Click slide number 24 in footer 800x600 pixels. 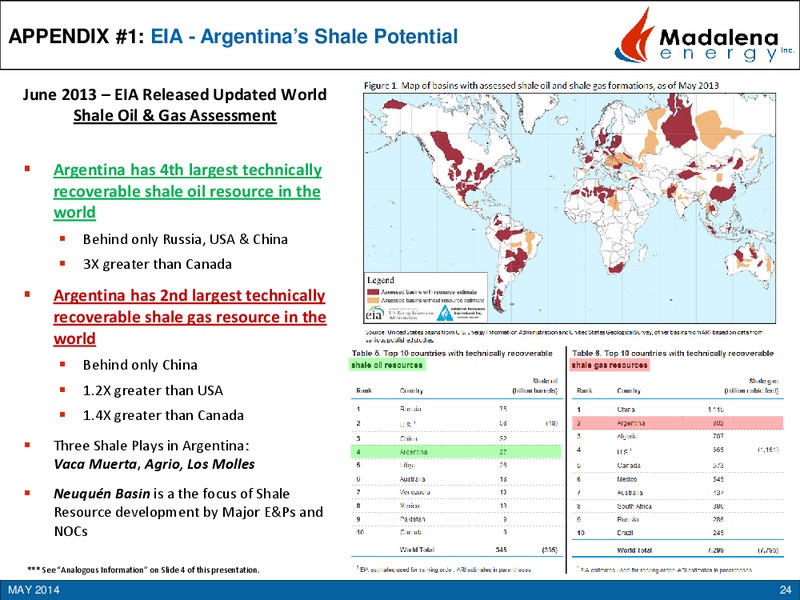click(x=785, y=590)
